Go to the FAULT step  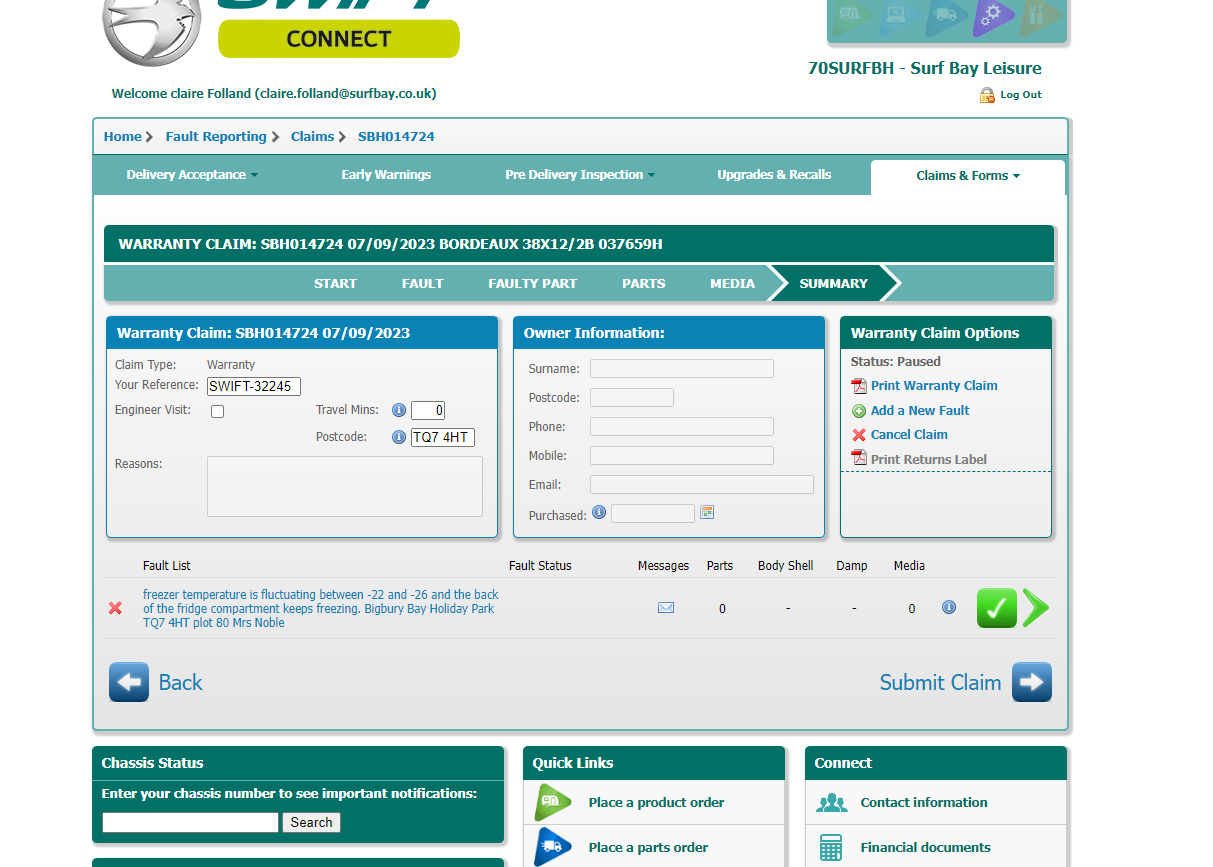point(422,284)
